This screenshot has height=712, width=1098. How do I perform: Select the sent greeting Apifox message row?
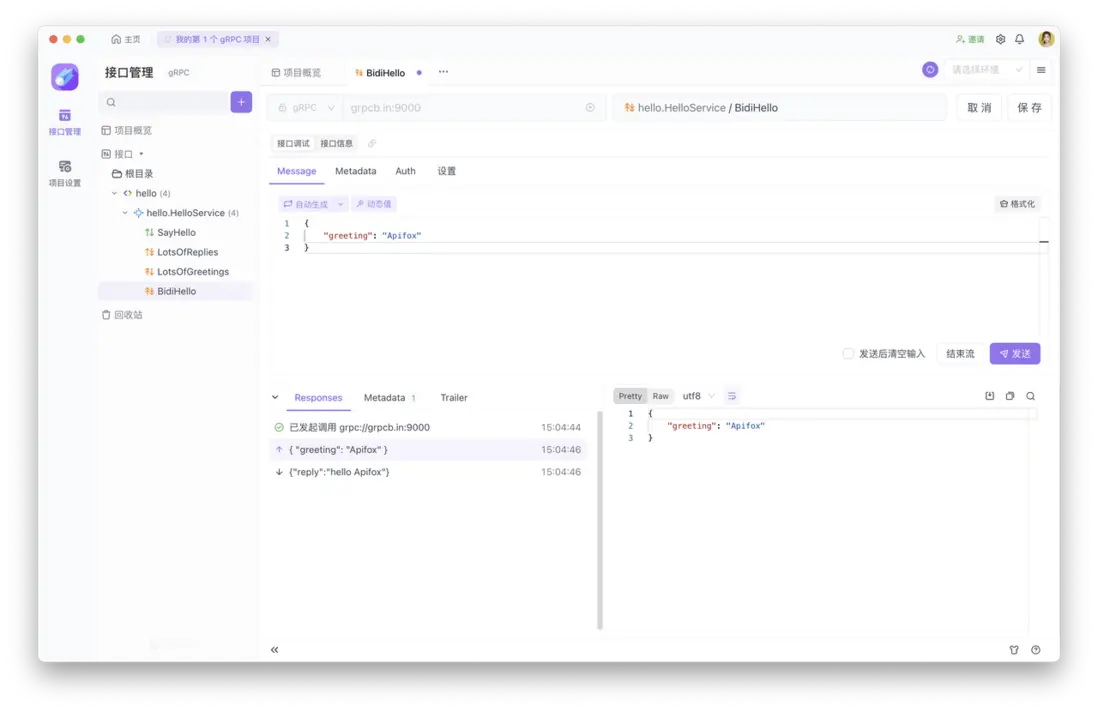(x=427, y=449)
